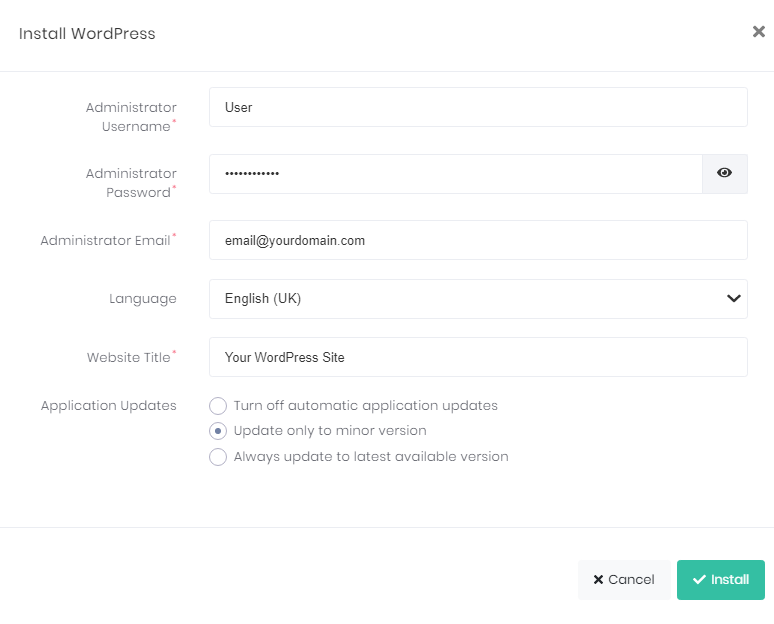
Task: Click the Website Title label
Action: [x=131, y=357]
